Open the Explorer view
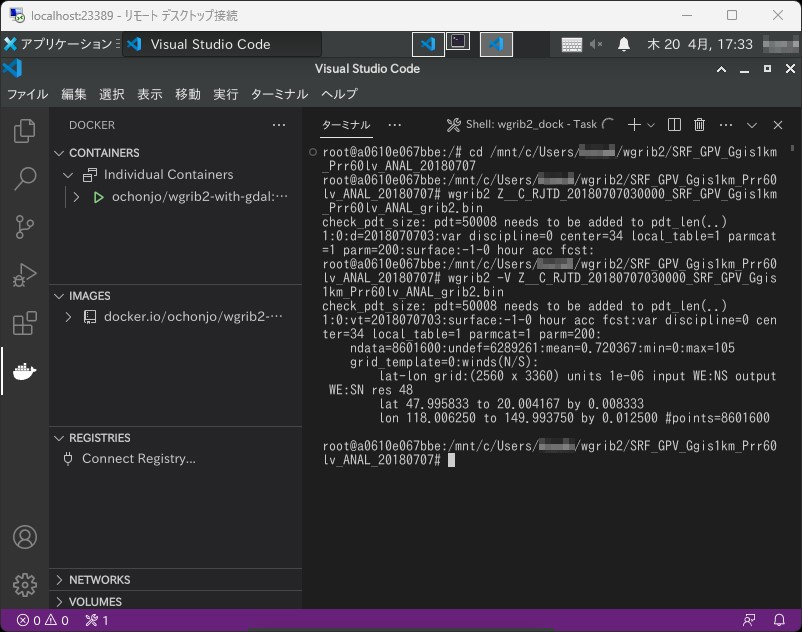Image resolution: width=802 pixels, height=632 pixels. (x=25, y=130)
